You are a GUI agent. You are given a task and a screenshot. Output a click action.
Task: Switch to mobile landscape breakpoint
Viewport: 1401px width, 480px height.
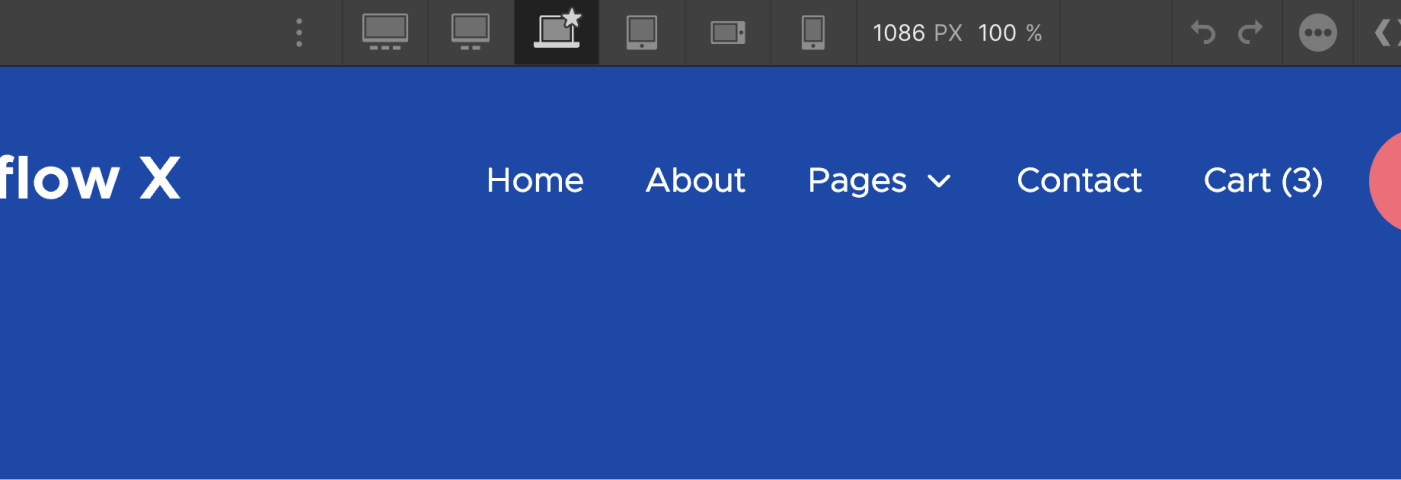[728, 33]
